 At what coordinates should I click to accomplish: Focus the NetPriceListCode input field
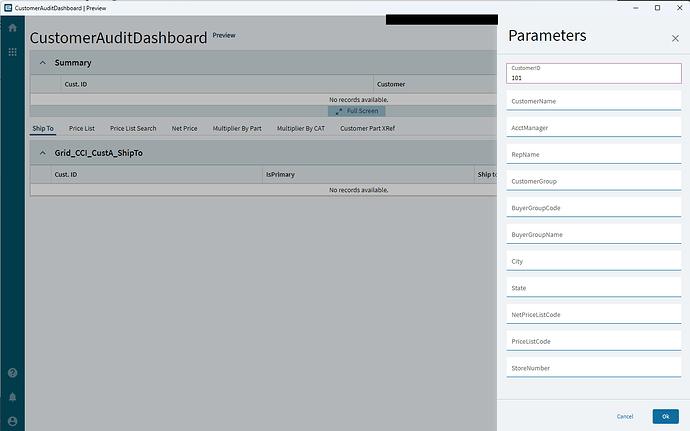(x=594, y=314)
